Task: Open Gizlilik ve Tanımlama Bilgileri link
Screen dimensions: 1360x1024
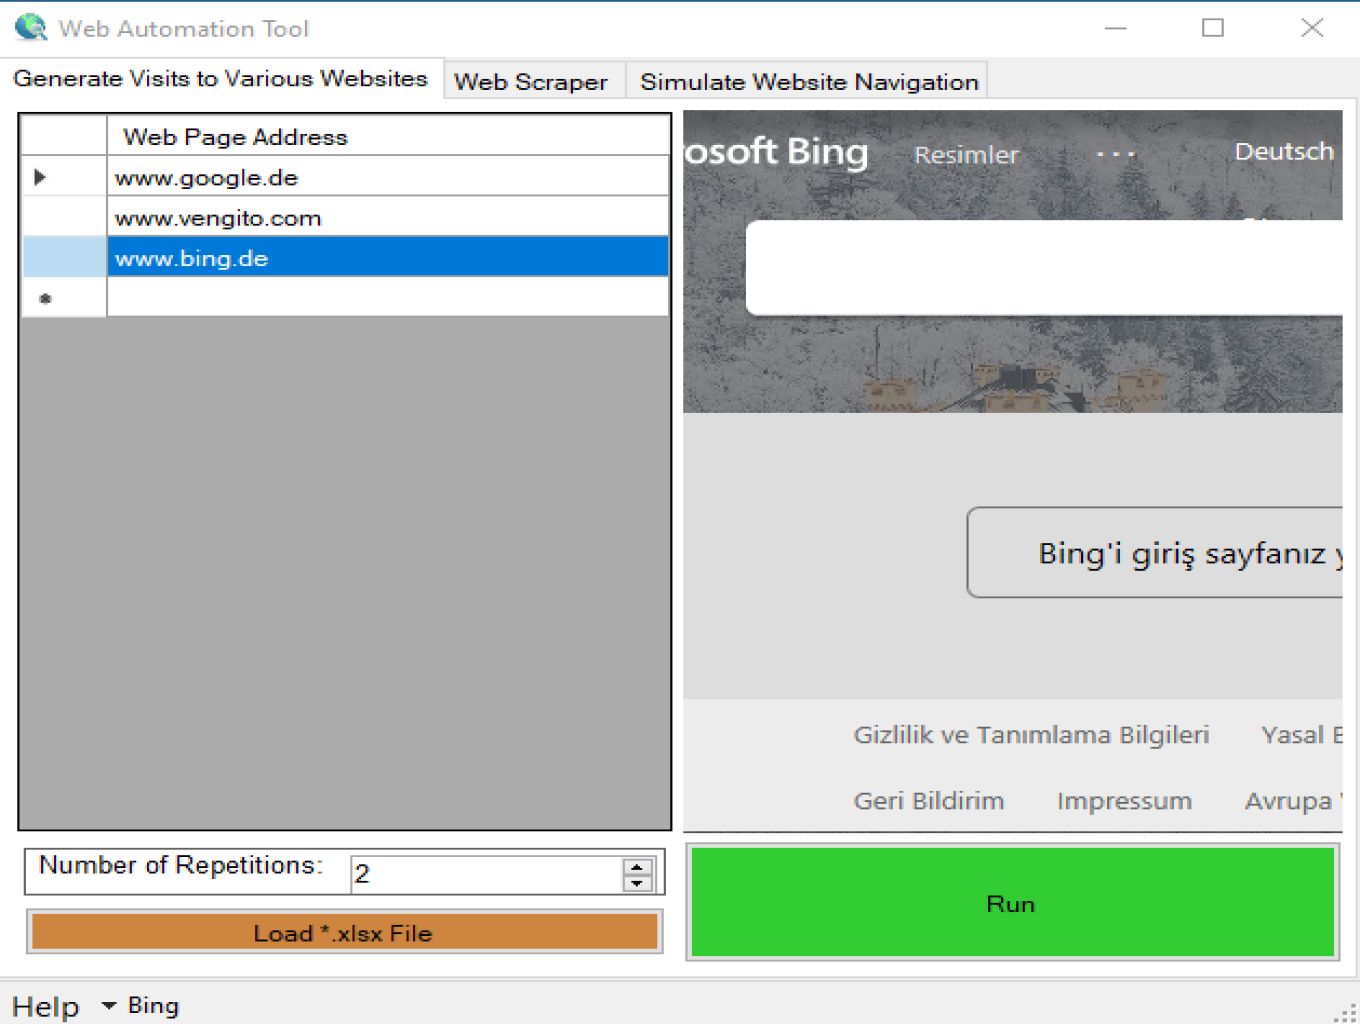Action: click(x=1031, y=735)
